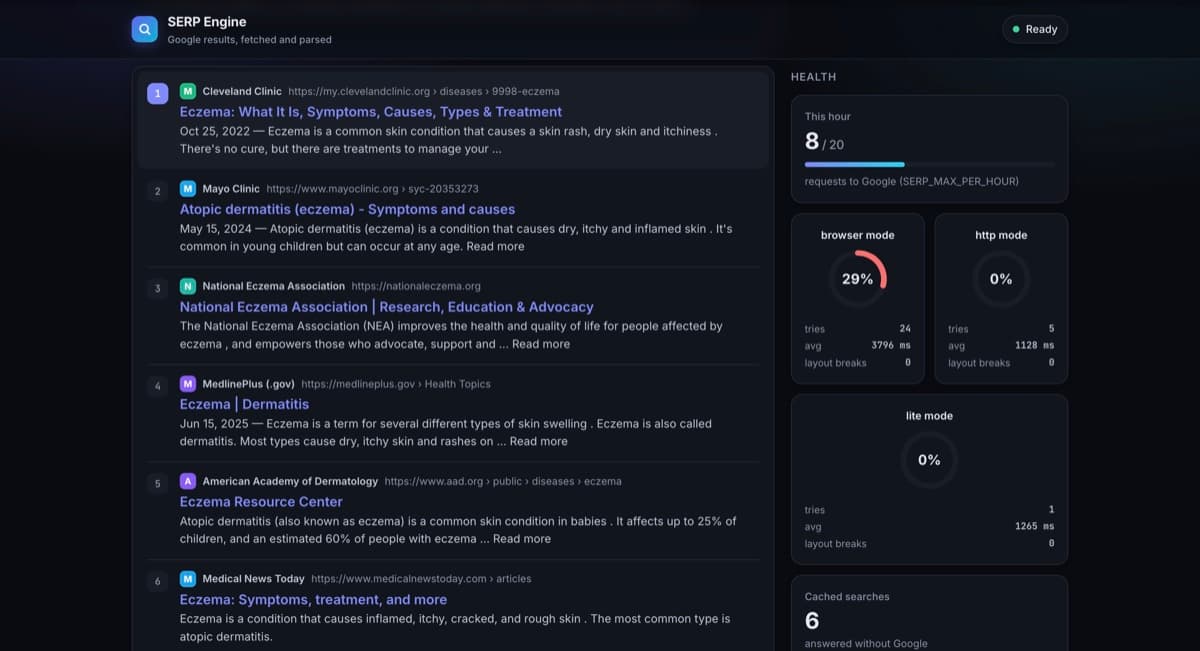Click the 1128 ms average value
1200x651 pixels.
coord(1034,346)
